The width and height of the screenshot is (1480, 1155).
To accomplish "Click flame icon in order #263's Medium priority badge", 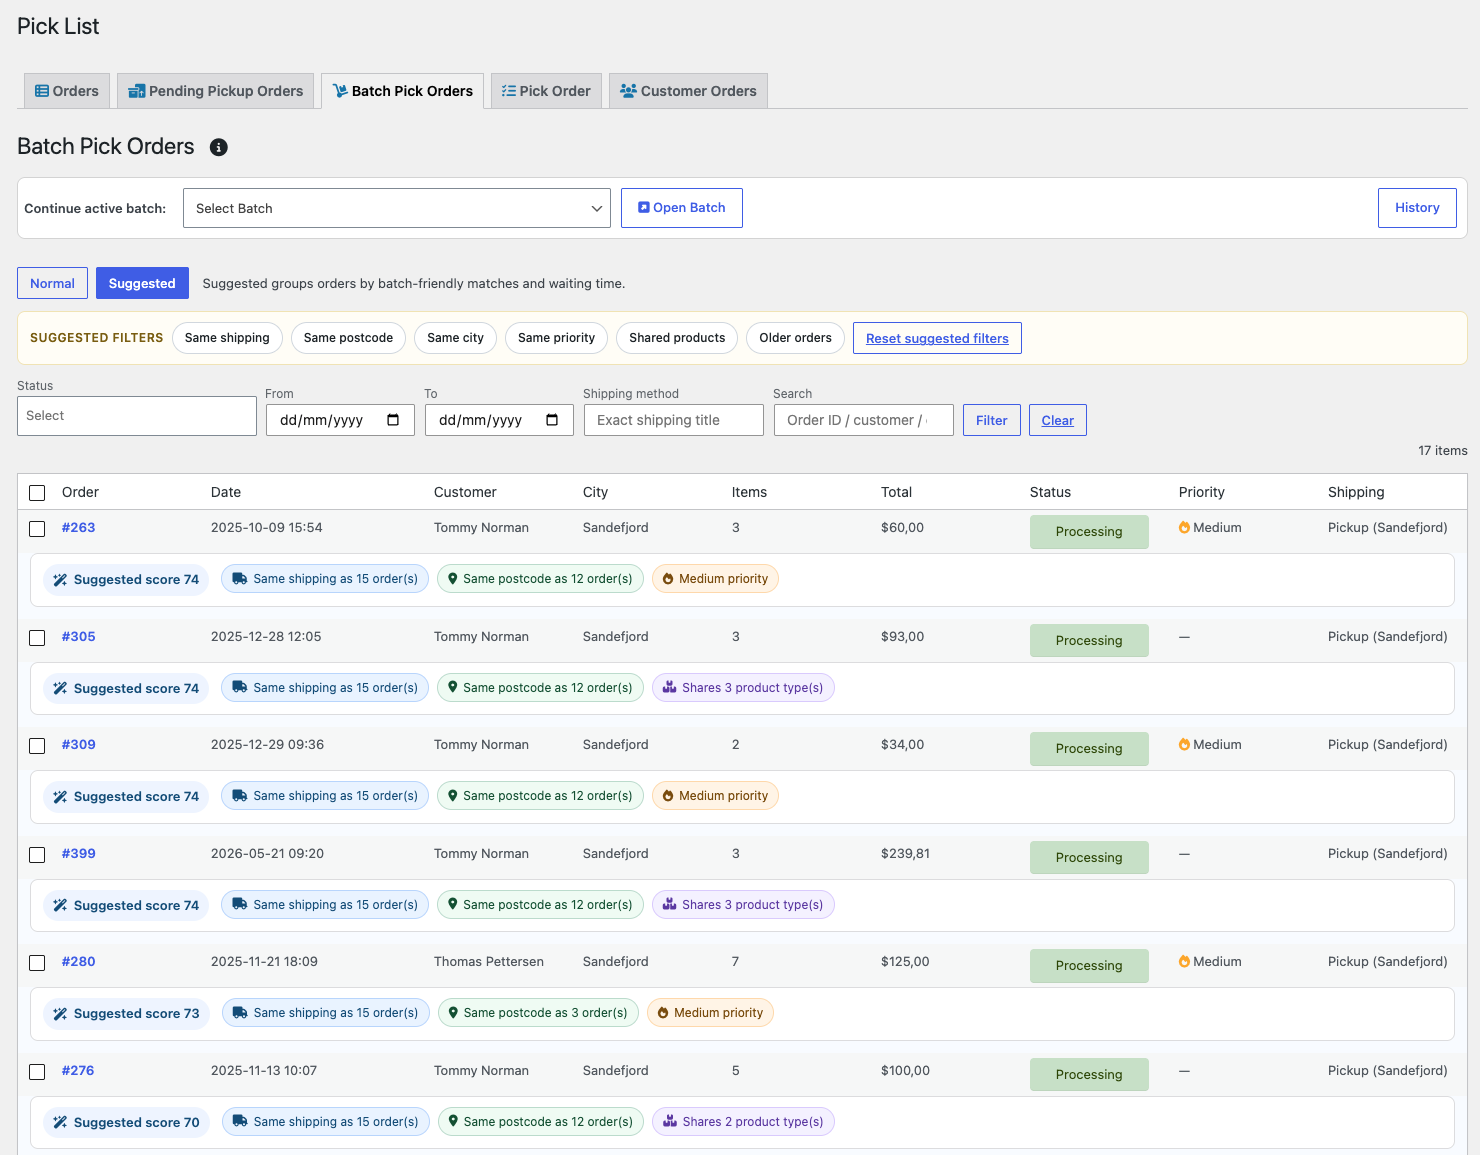I will pyautogui.click(x=668, y=579).
